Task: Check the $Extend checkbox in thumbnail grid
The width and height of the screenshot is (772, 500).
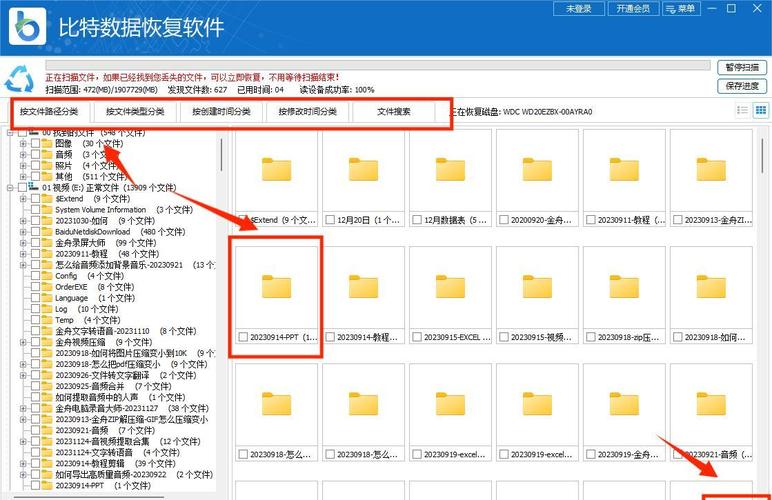Action: (243, 219)
